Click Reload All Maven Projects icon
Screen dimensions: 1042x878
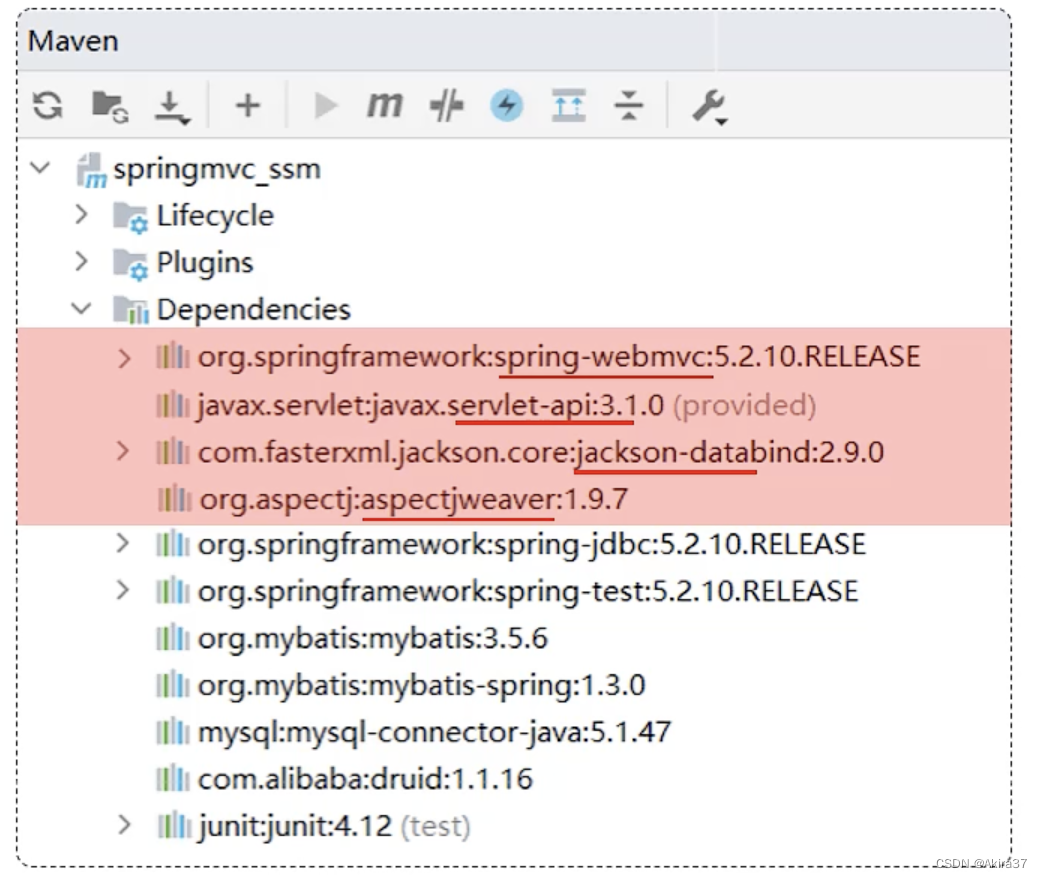(x=48, y=105)
